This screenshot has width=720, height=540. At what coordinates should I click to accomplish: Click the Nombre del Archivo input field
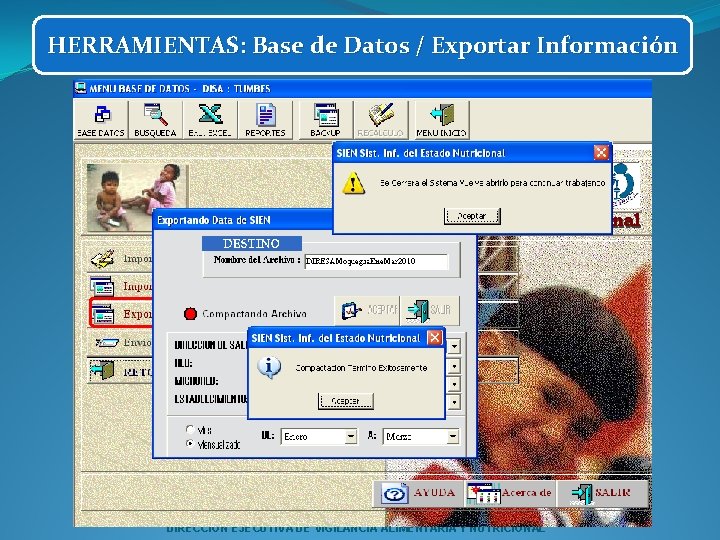coord(376,261)
